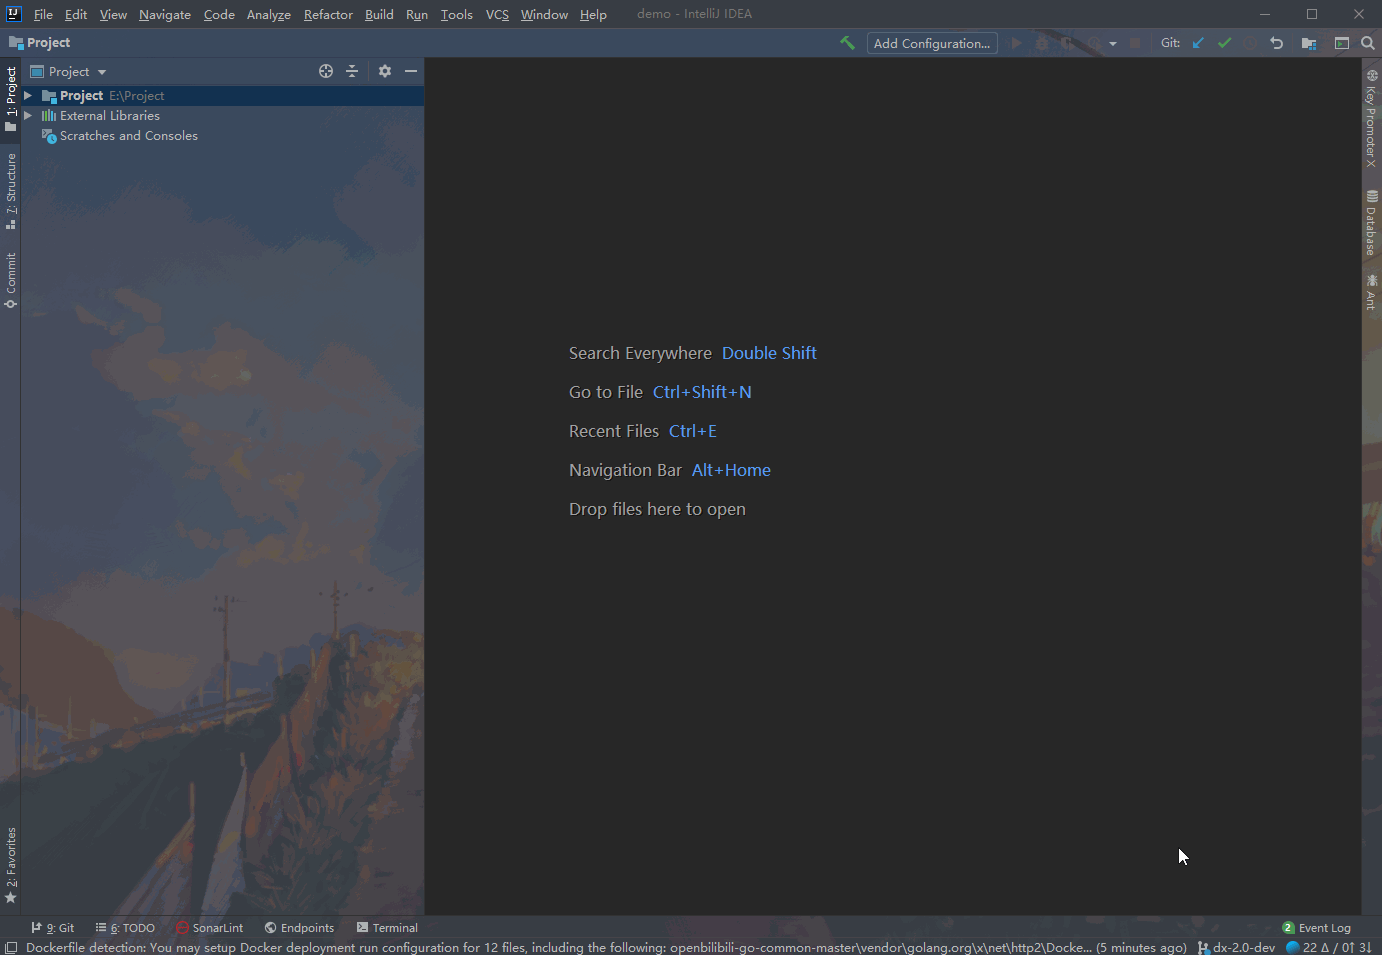Click the Dockerfile detection status message

(606, 947)
